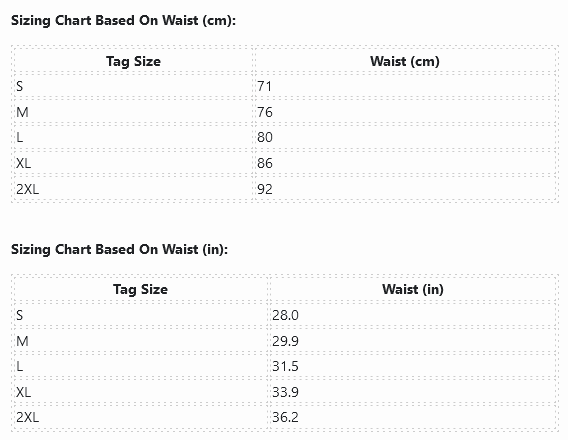Click the waist value 92 for 2XL

coord(264,189)
